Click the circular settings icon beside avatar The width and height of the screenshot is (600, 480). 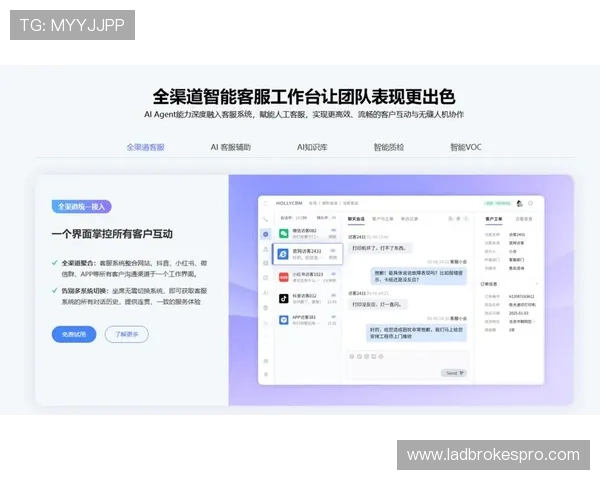click(531, 203)
